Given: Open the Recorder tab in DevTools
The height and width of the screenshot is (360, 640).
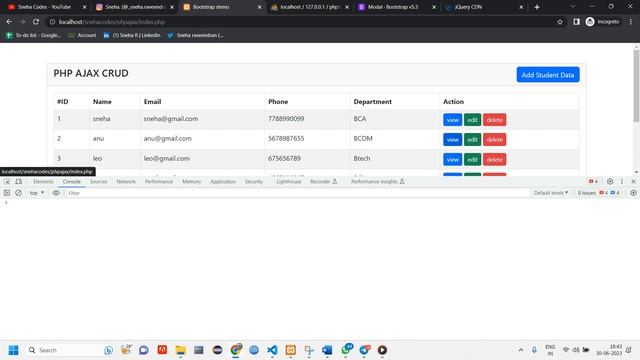Looking at the screenshot, I should tap(323, 182).
